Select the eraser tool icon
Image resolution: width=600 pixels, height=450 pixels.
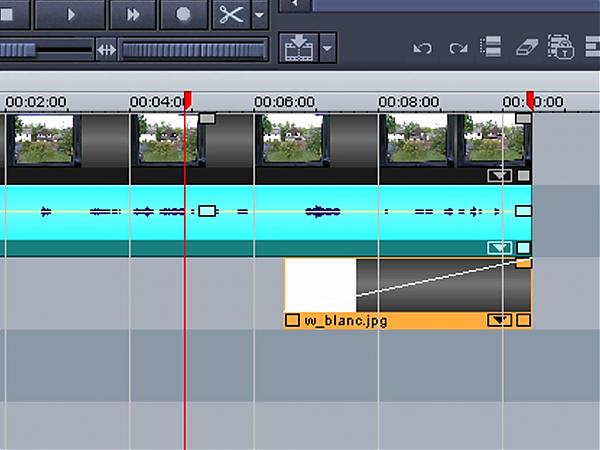click(527, 47)
